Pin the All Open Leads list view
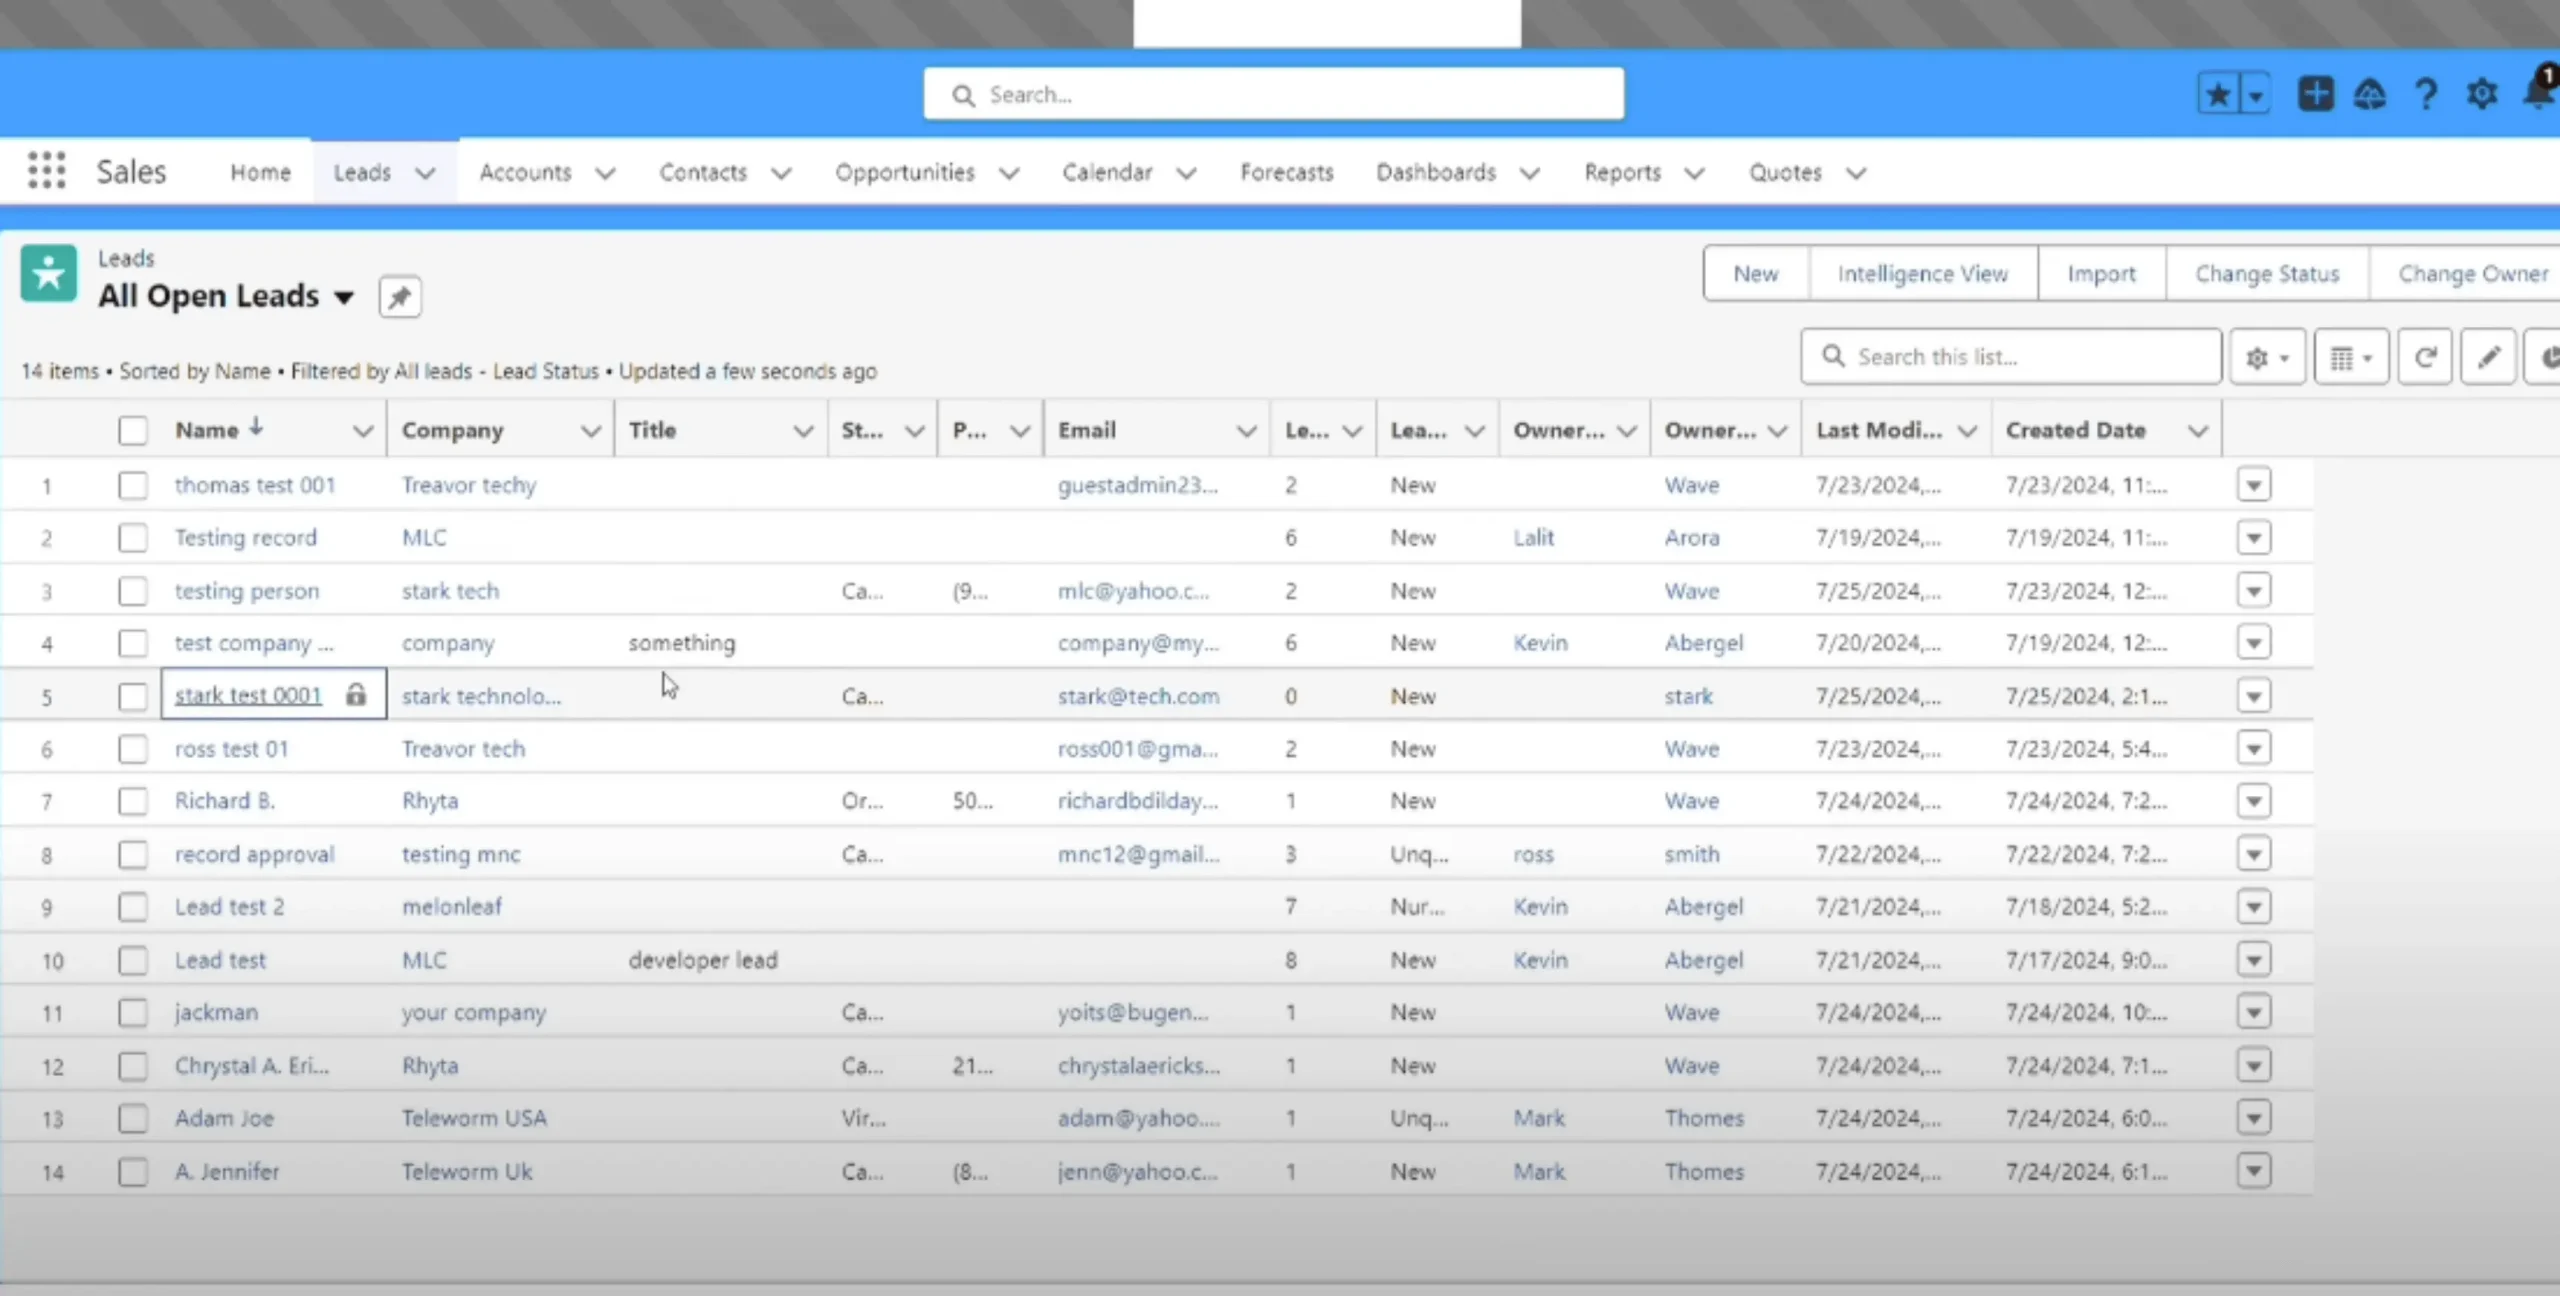This screenshot has width=2560, height=1296. pos(399,297)
